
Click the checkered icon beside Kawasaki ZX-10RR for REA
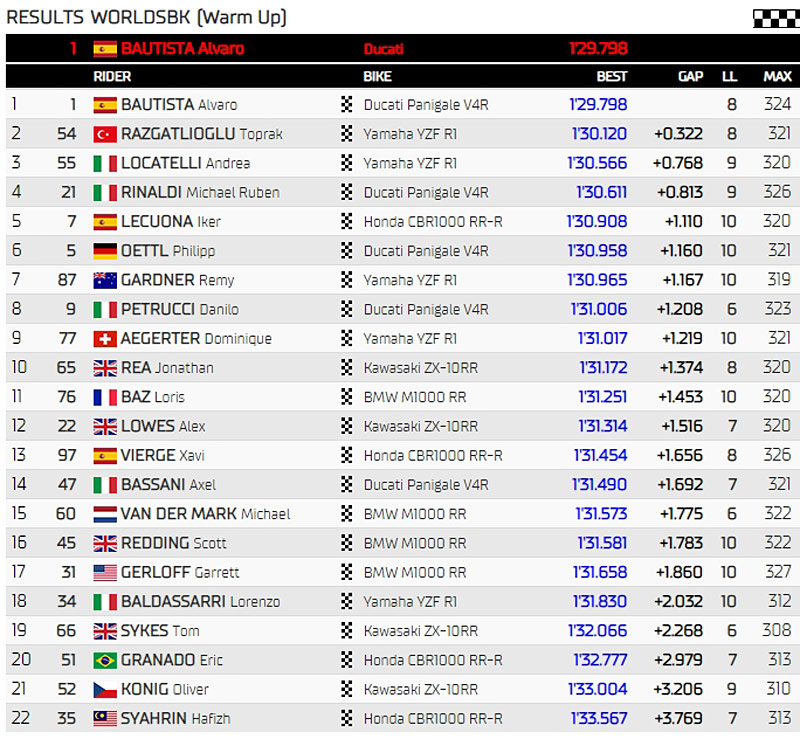coord(347,368)
